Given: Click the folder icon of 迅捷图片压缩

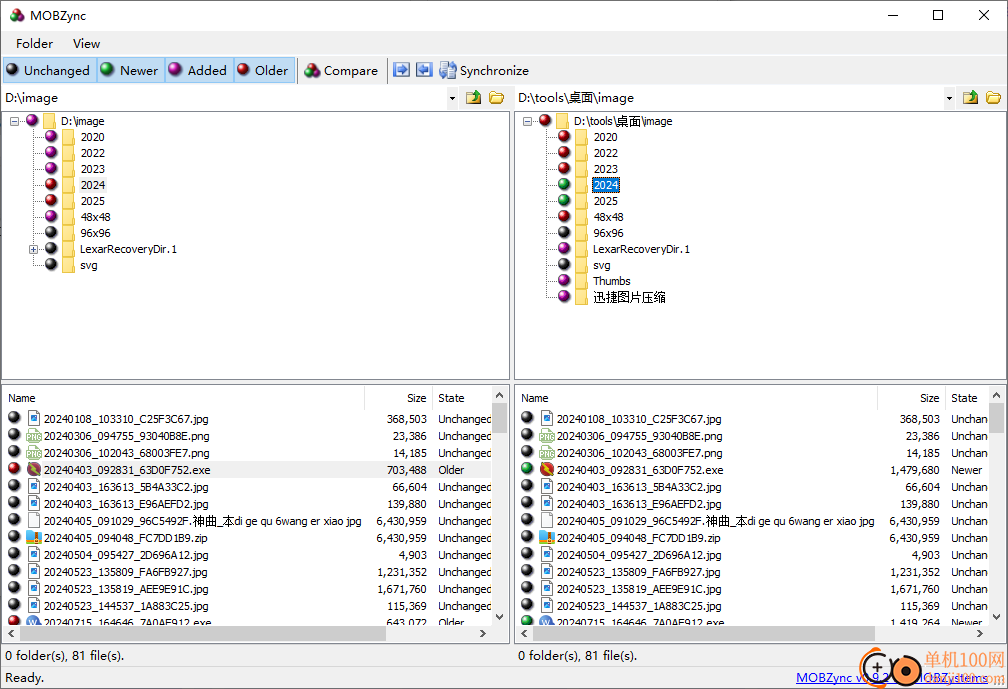Looking at the screenshot, I should coord(582,297).
